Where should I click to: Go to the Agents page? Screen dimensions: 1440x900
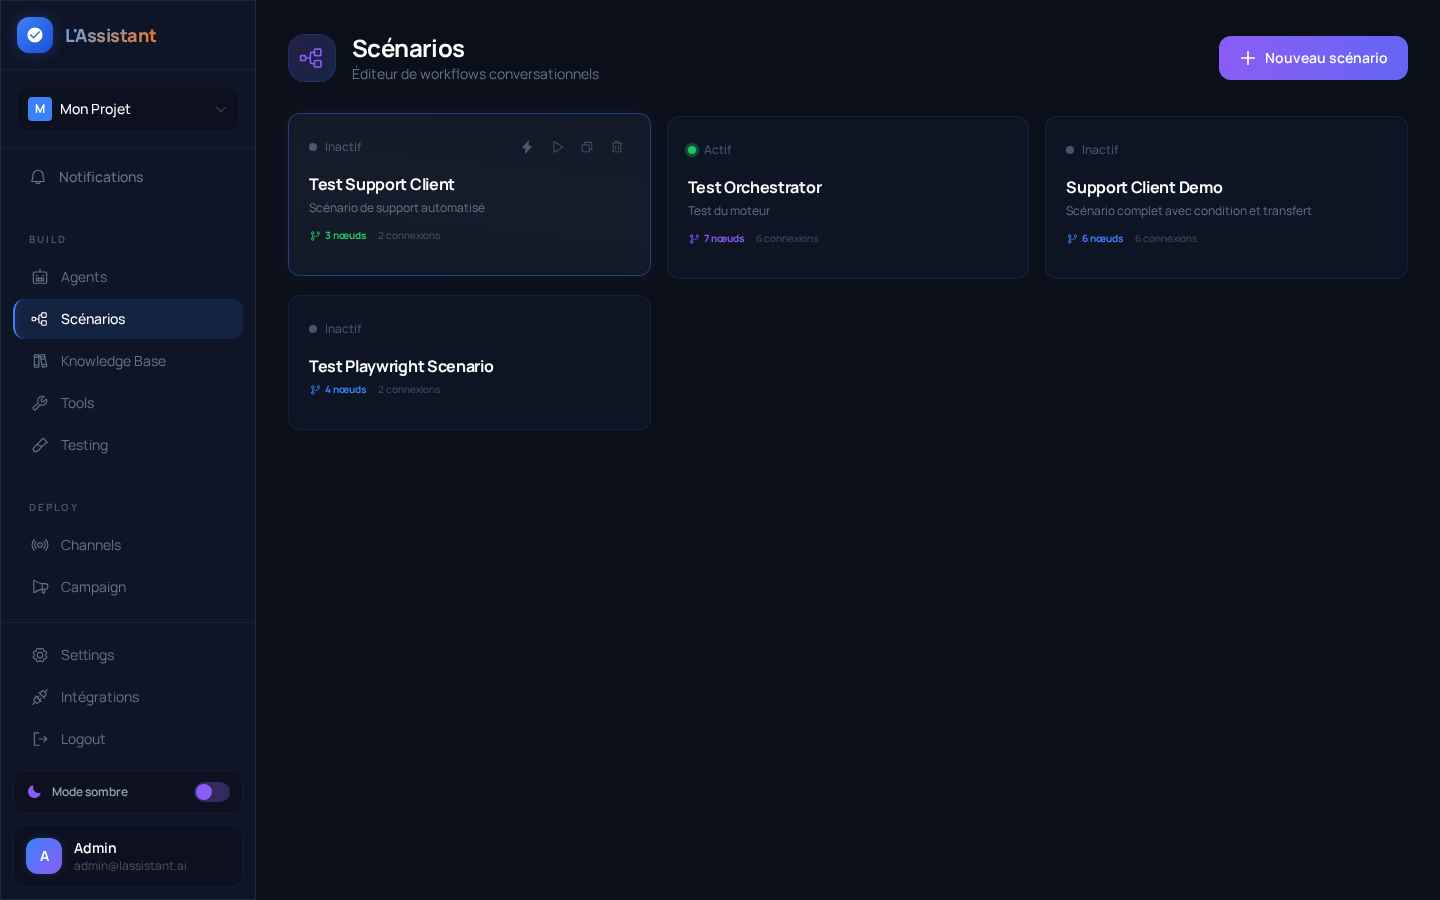click(83, 277)
